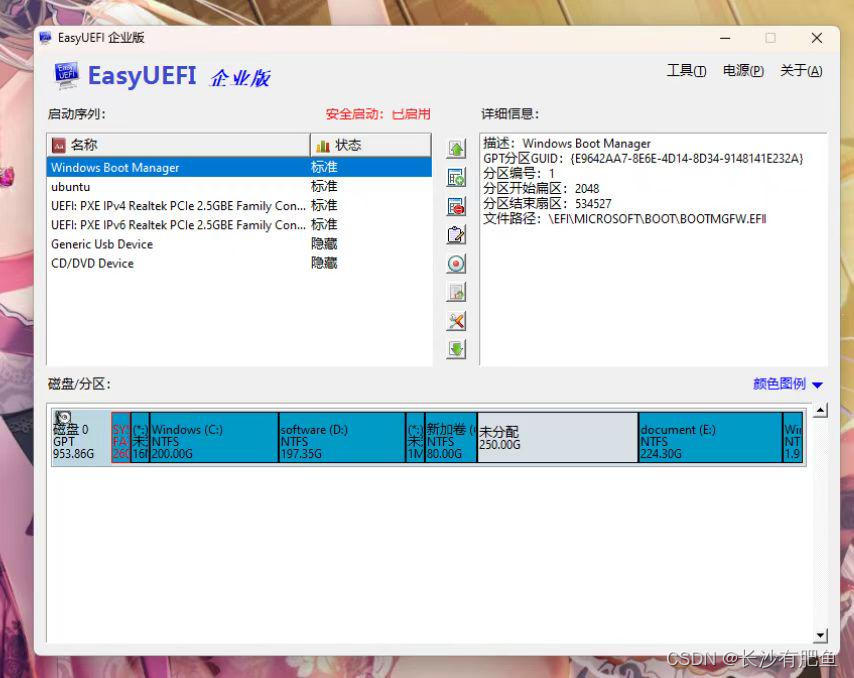854x678 pixels.
Task: Click the disk list scrollbar up arrow
Action: (820, 411)
